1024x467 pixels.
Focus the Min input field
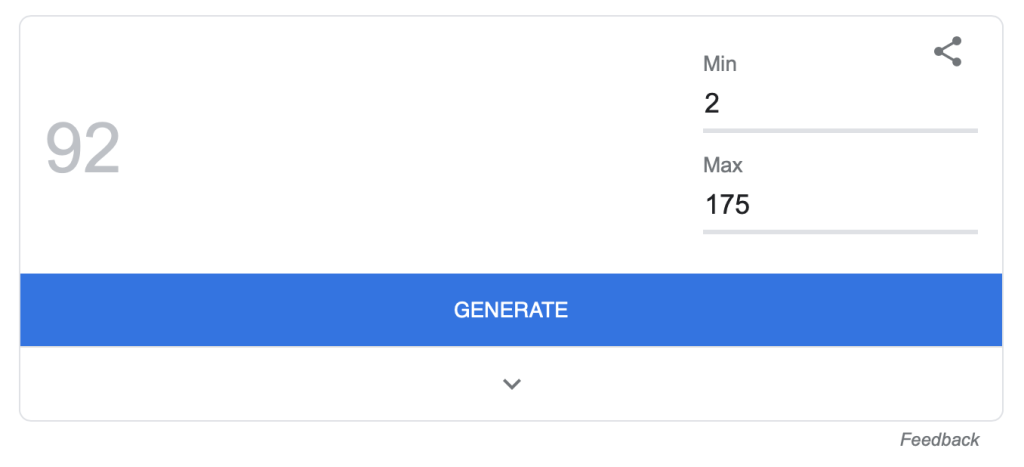pos(840,104)
